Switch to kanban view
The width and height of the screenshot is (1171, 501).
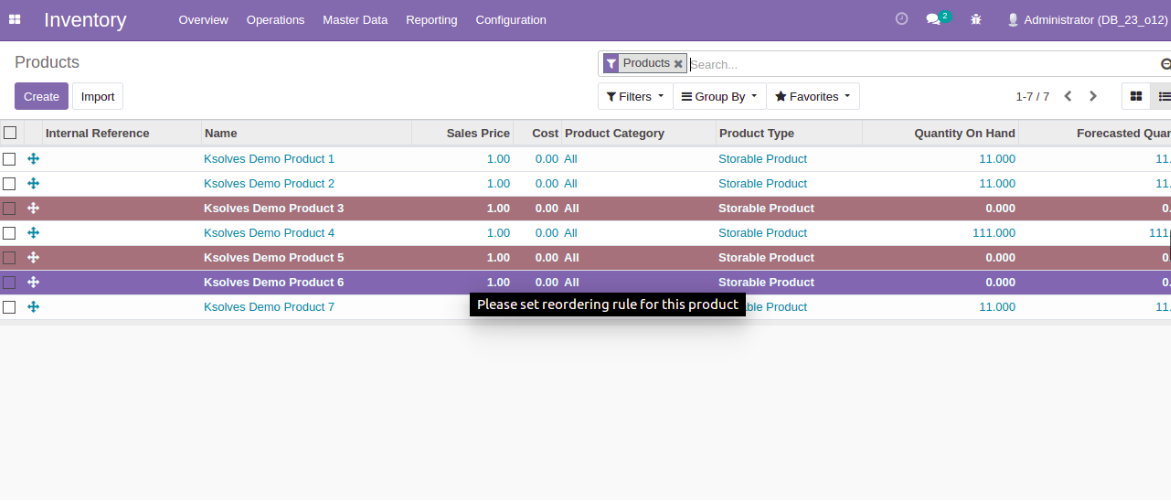pyautogui.click(x=1136, y=96)
